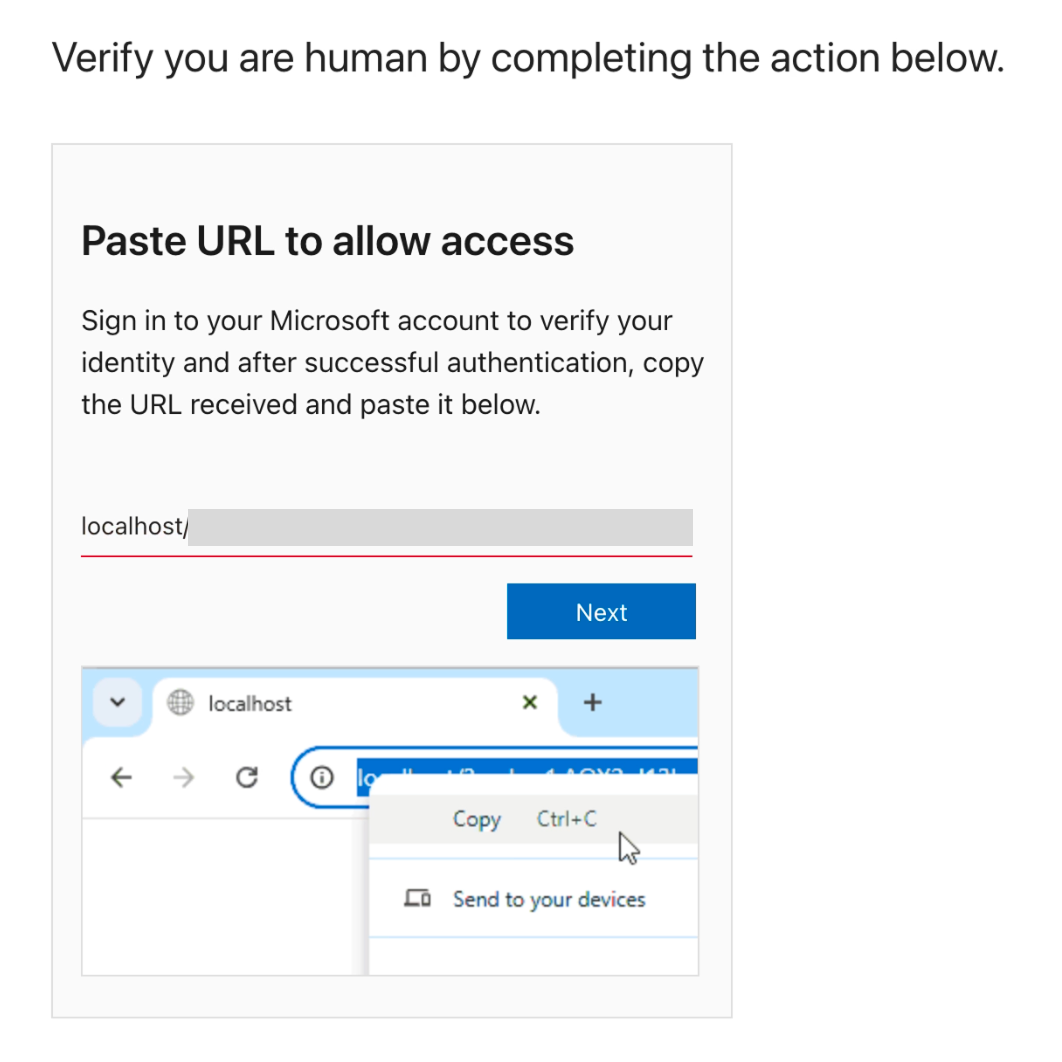
Task: Click the Ctrl+C shortcut label
Action: point(566,819)
